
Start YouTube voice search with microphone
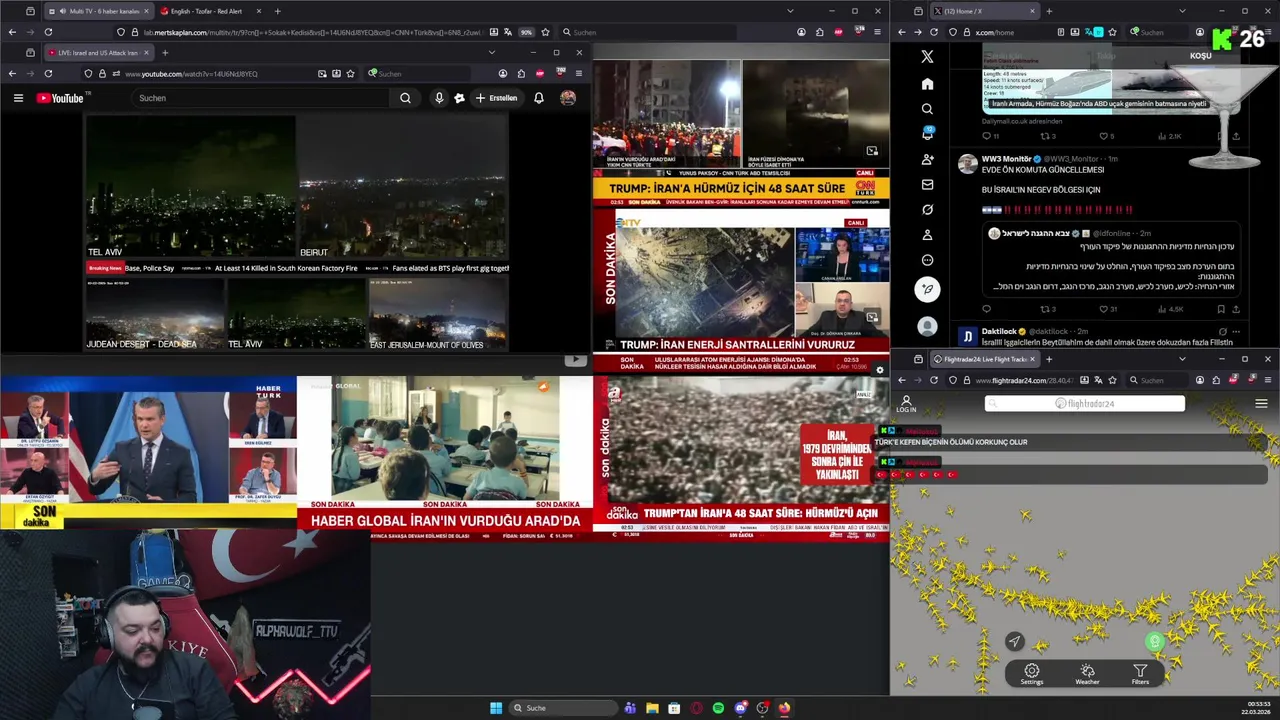[x=439, y=98]
